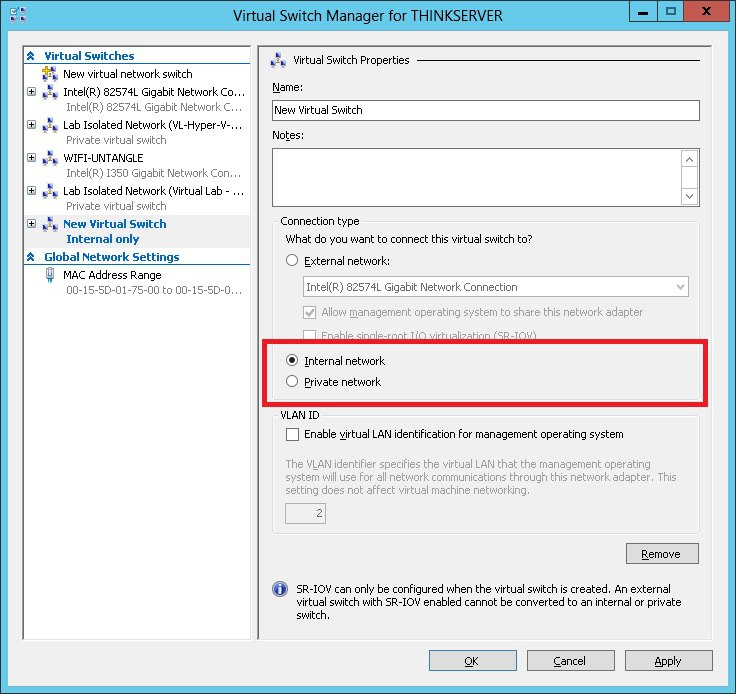Enable virtual LAN identification checkbox
The height and width of the screenshot is (694, 736).
(292, 434)
